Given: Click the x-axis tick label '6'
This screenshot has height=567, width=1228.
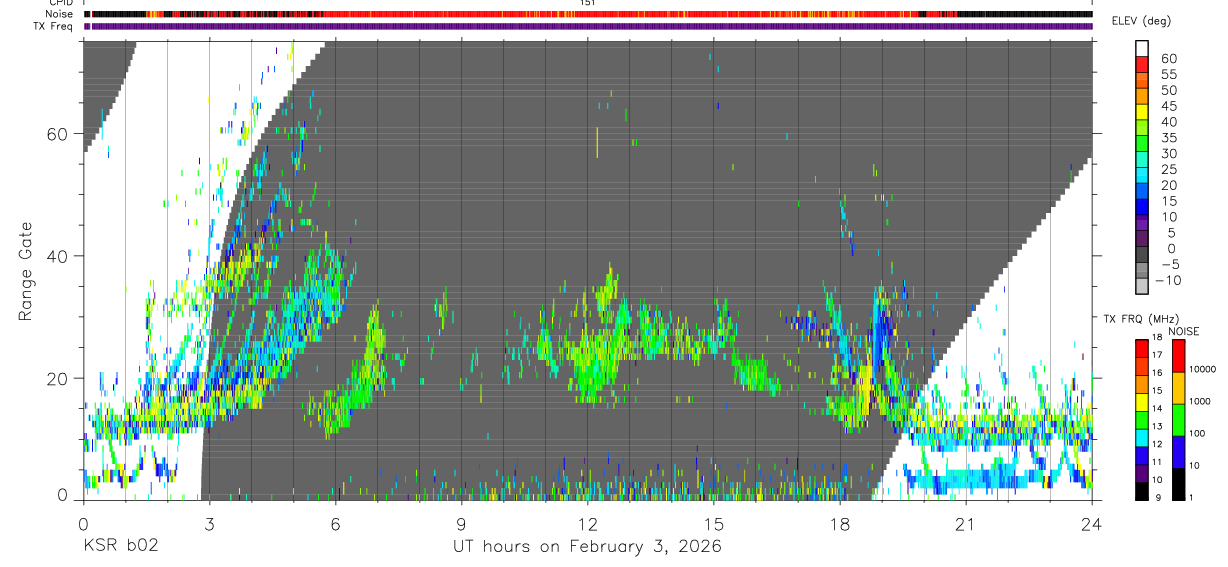Looking at the screenshot, I should 335,524.
